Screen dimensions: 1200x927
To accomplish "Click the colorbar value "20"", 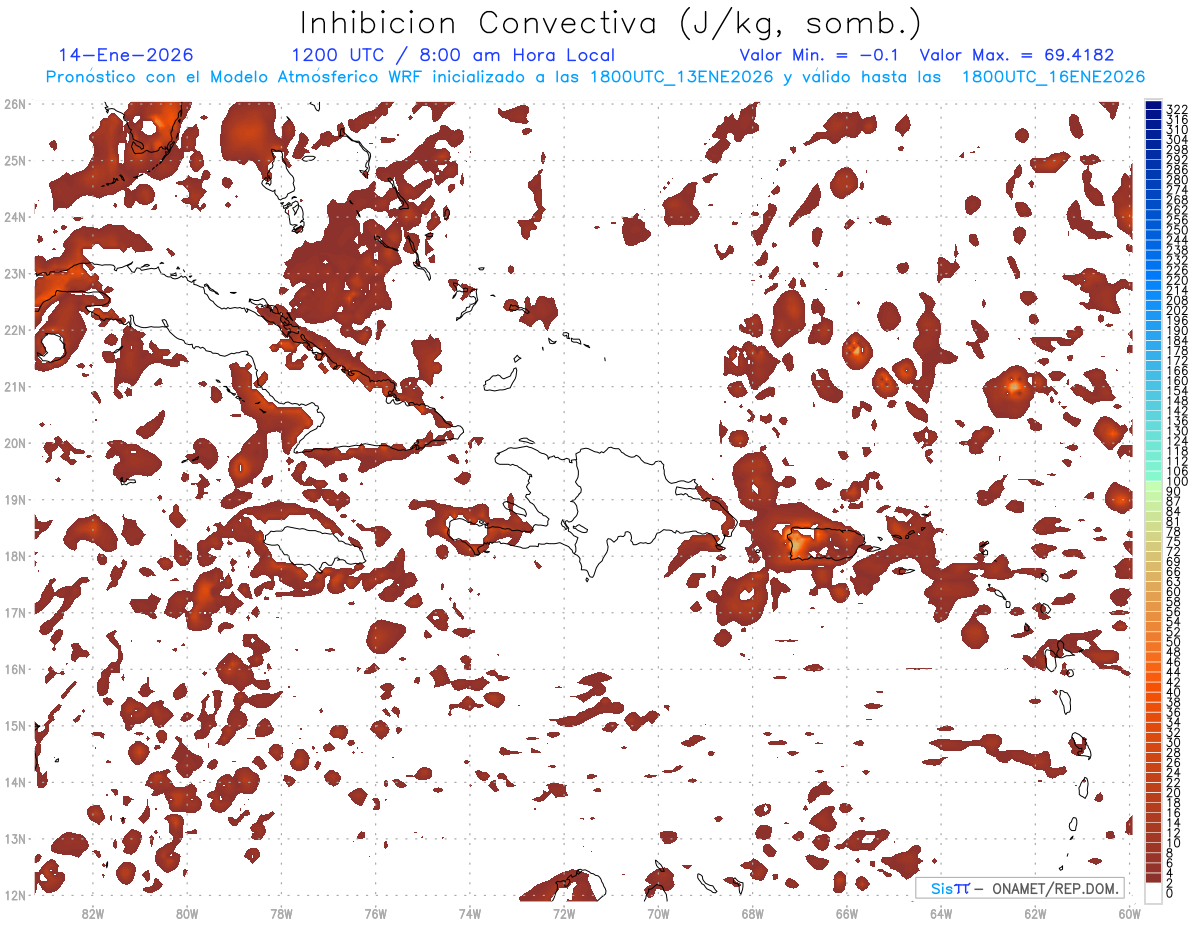I will [x=1173, y=792].
